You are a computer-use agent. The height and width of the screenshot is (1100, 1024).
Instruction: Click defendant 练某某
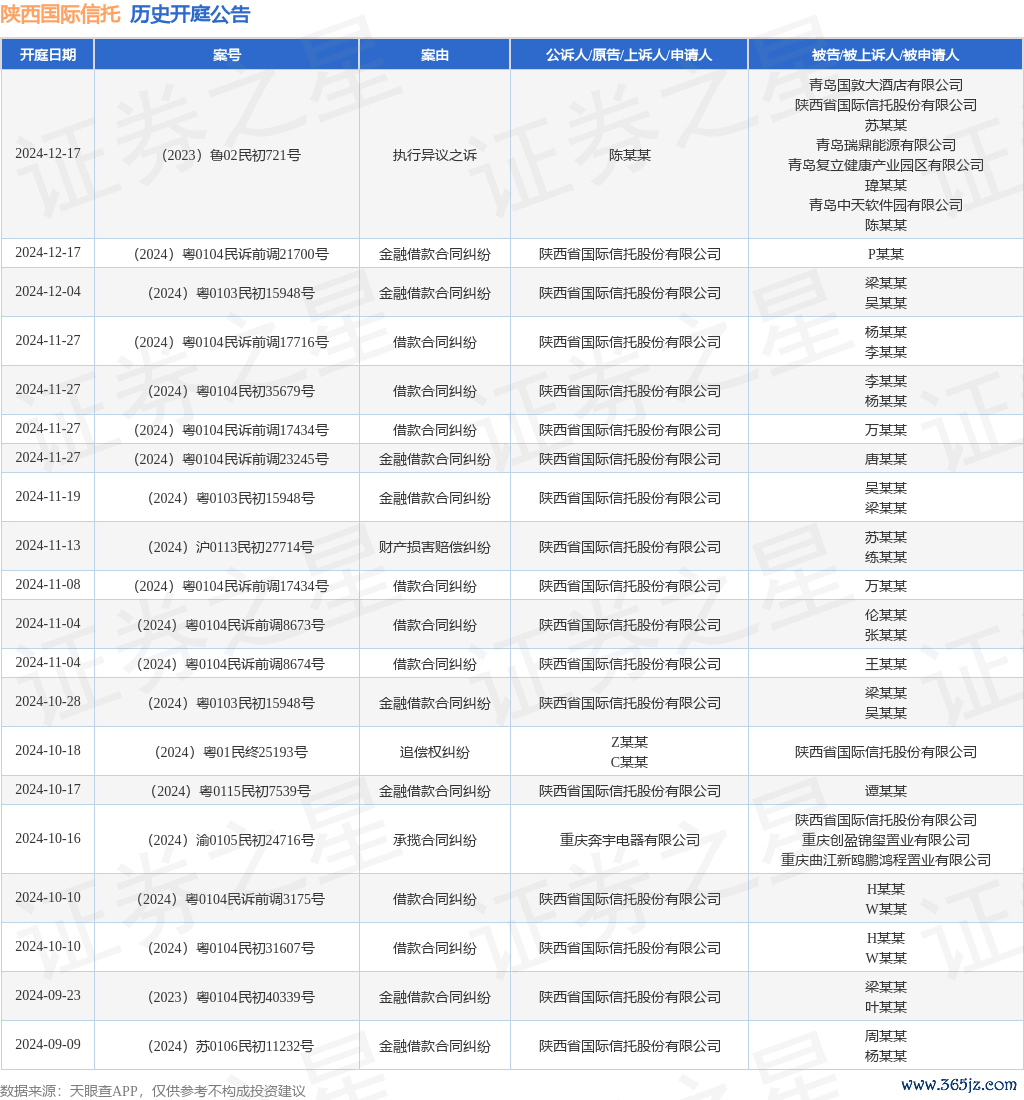pos(886,557)
